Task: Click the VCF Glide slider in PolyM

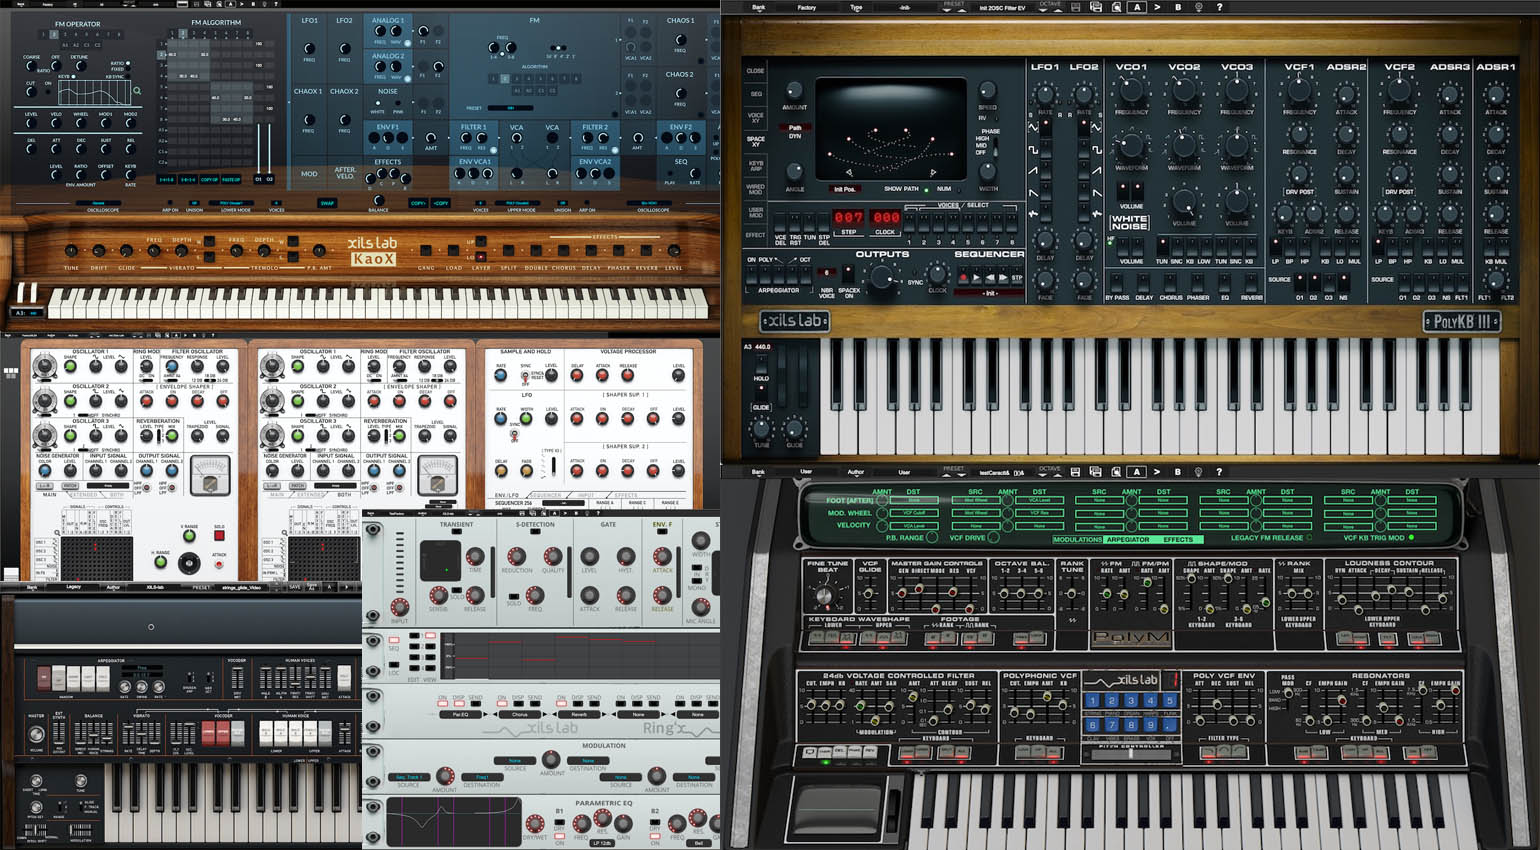Action: pos(868,594)
